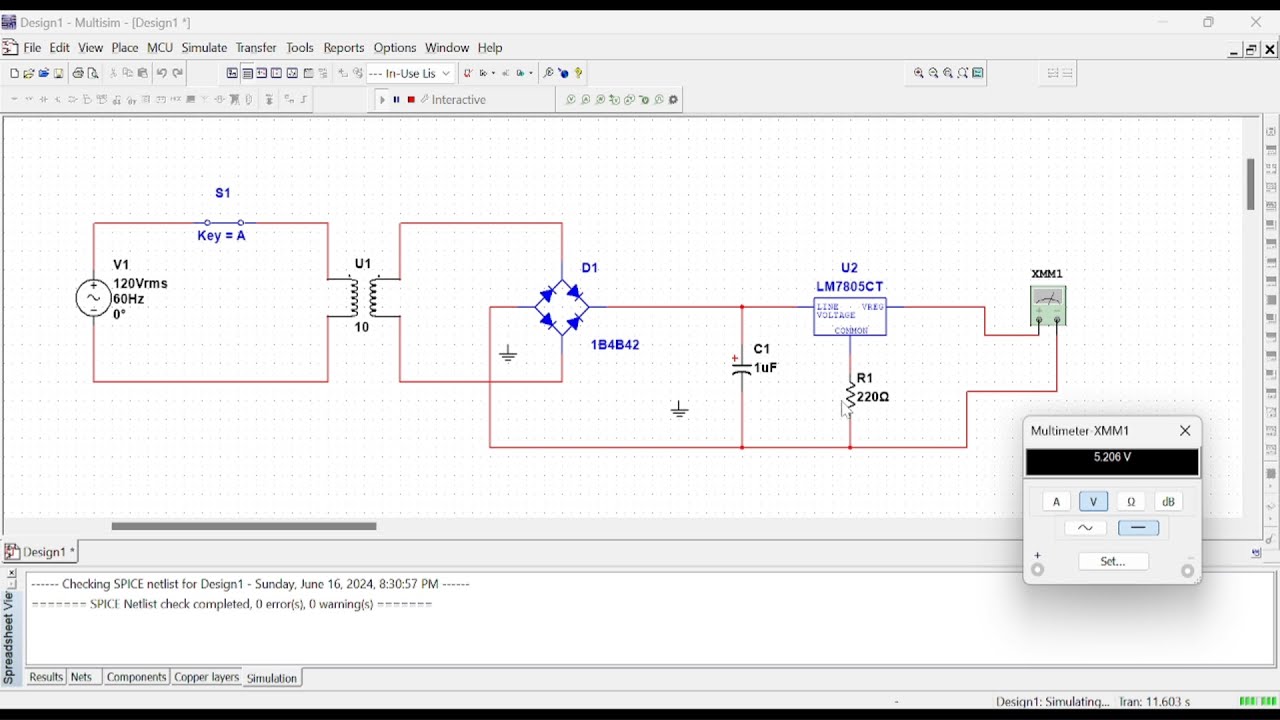This screenshot has width=1280, height=720.
Task: Open the Window menu
Action: tap(447, 48)
